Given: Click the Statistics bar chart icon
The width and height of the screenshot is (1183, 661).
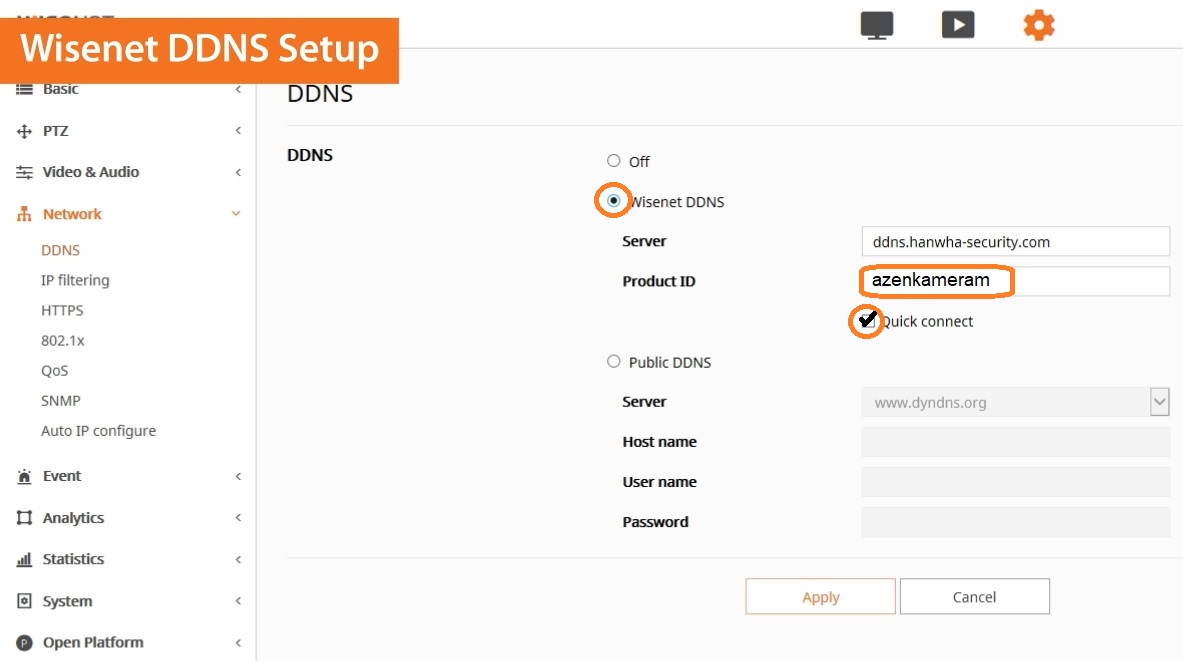Looking at the screenshot, I should point(24,559).
